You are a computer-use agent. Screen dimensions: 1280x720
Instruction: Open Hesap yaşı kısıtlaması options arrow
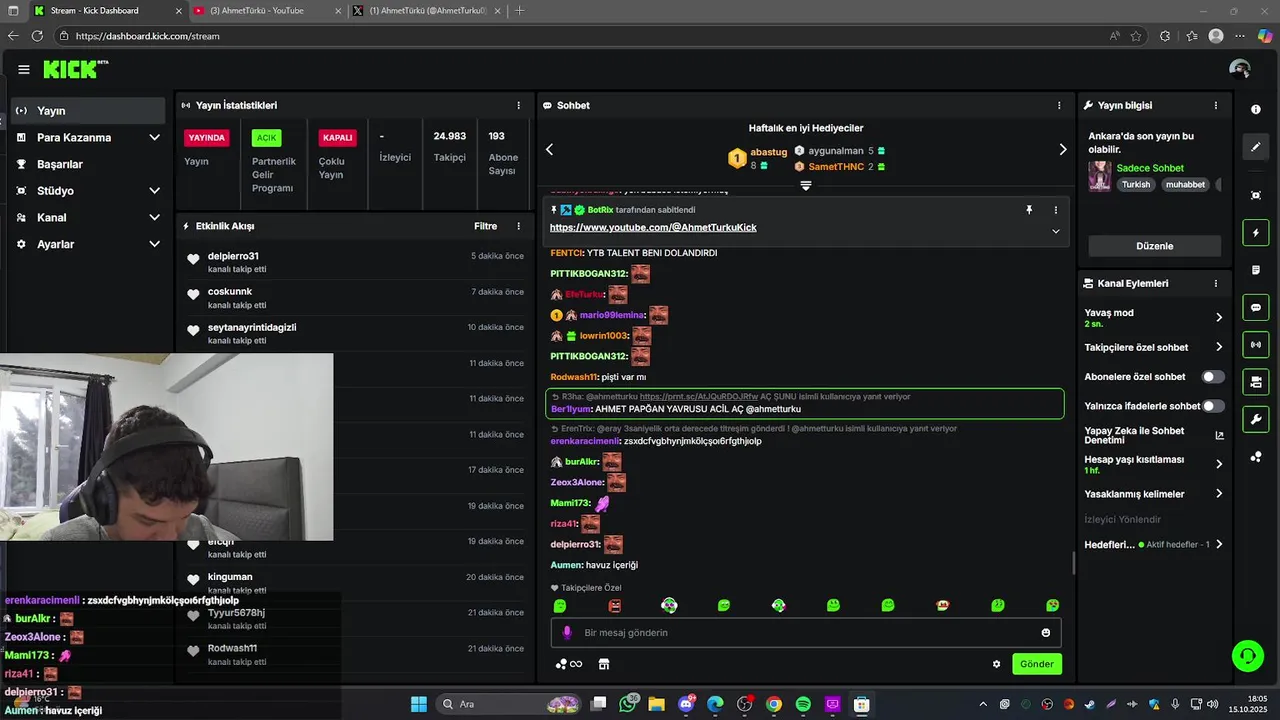pyautogui.click(x=1218, y=464)
